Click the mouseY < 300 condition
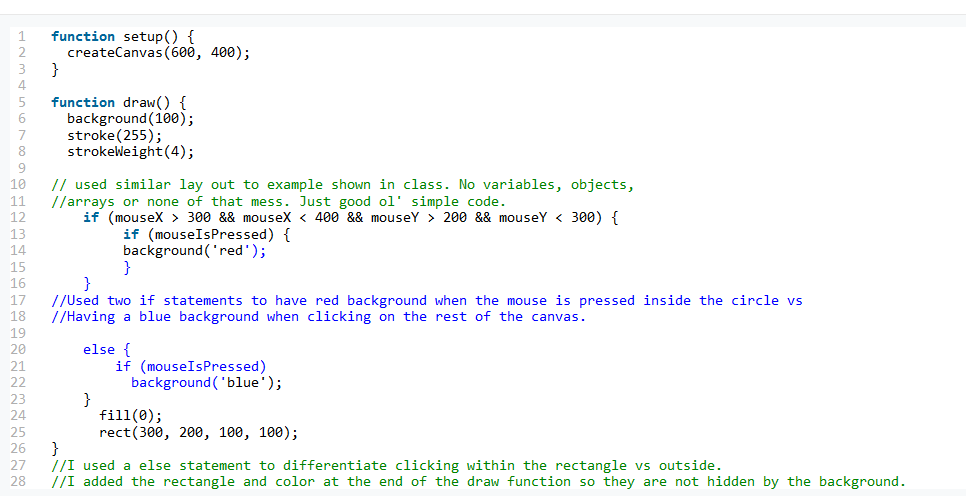This screenshot has height=496, width=966. click(x=547, y=218)
